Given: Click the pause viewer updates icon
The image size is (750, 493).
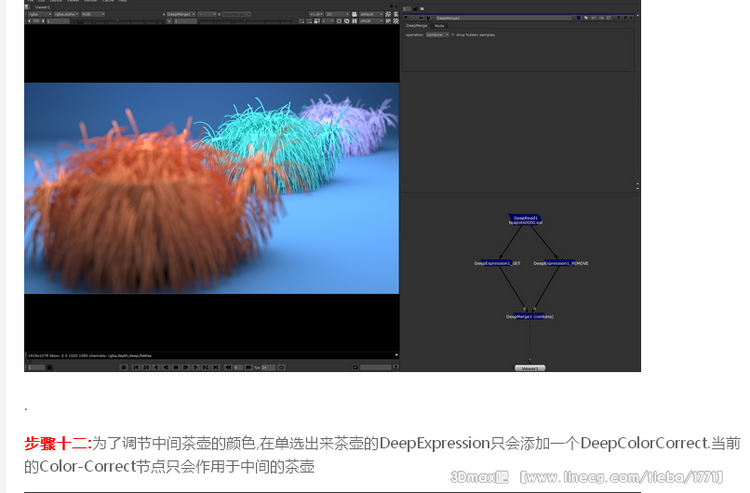Looking at the screenshot, I should coord(354,21).
